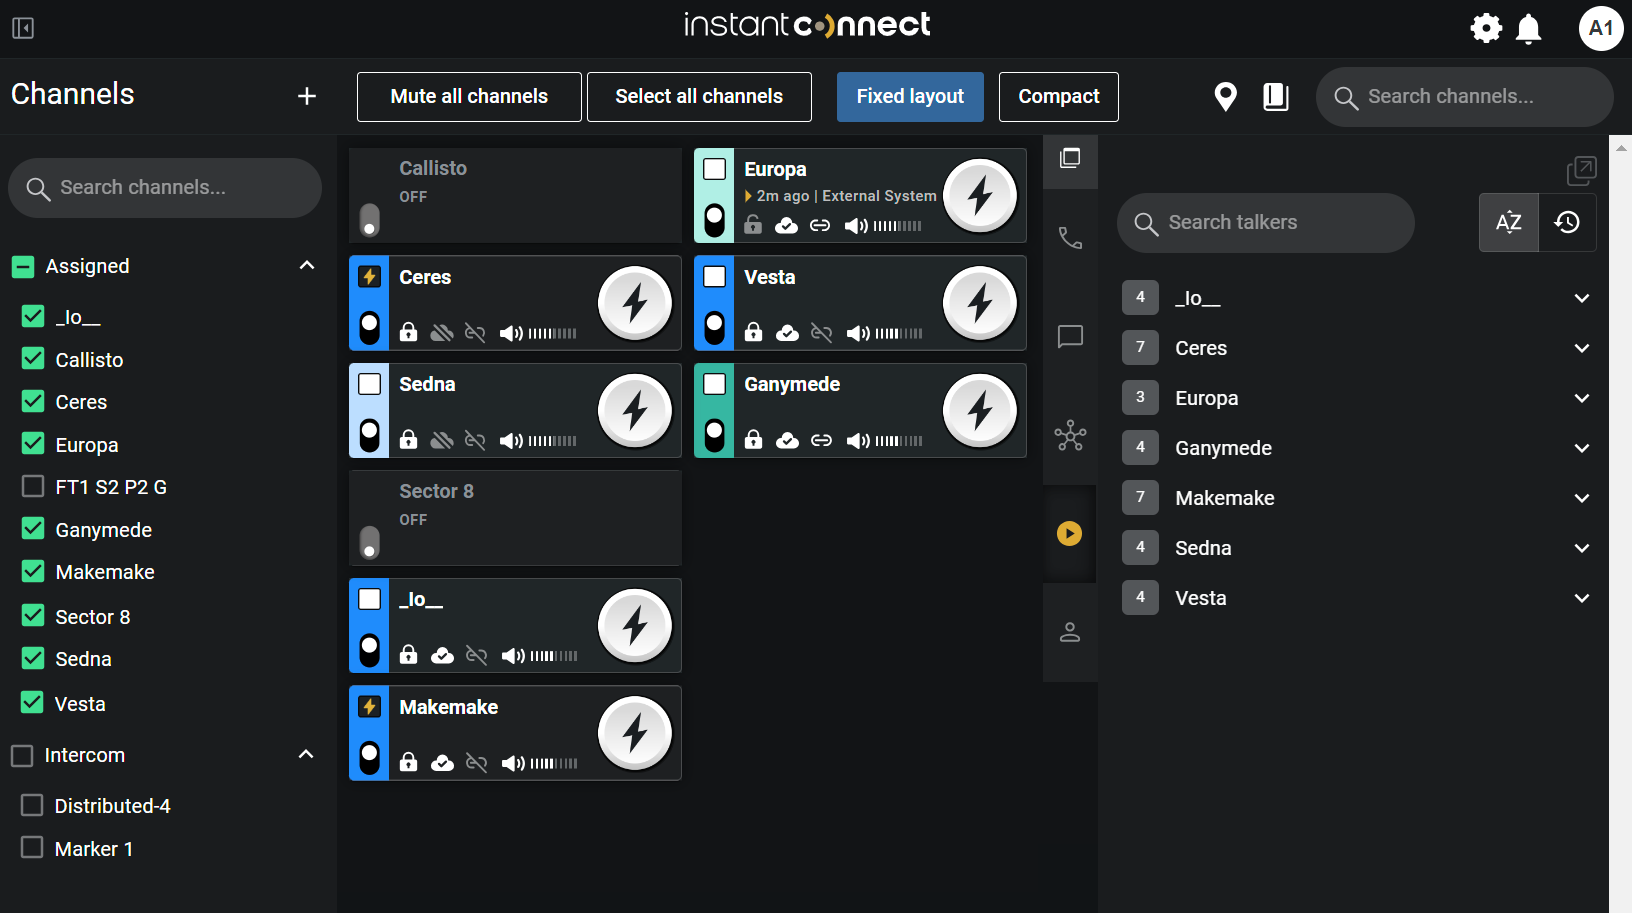
Task: Click link icon on Ganymede card
Action: [x=821, y=440]
